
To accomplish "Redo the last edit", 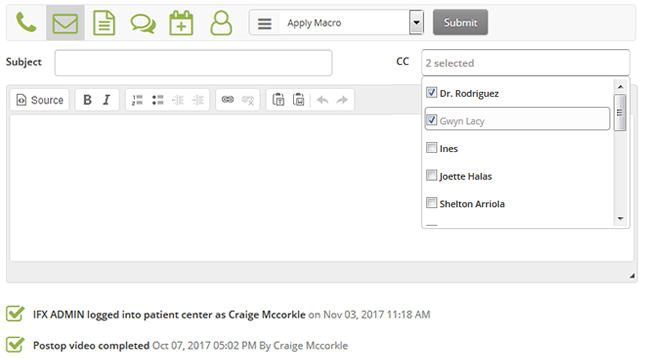I will [342, 100].
